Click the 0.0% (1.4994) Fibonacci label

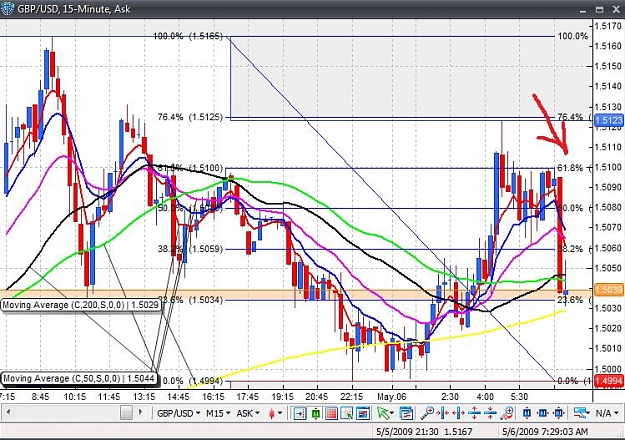tap(193, 381)
